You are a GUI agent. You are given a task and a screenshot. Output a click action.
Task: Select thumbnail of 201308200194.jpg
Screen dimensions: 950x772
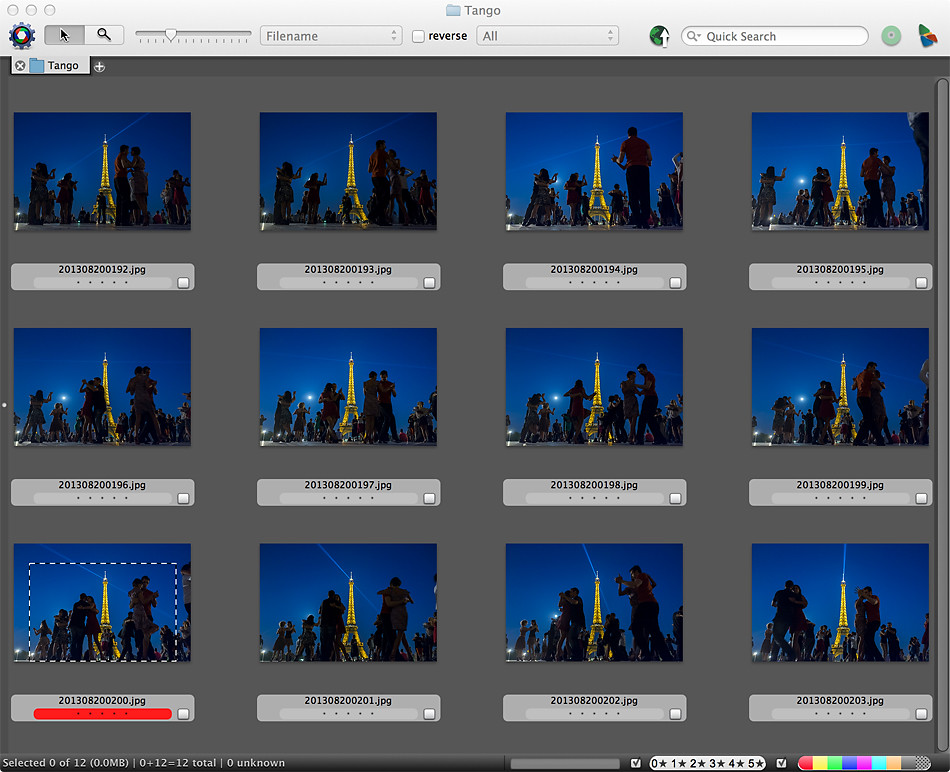pos(594,171)
